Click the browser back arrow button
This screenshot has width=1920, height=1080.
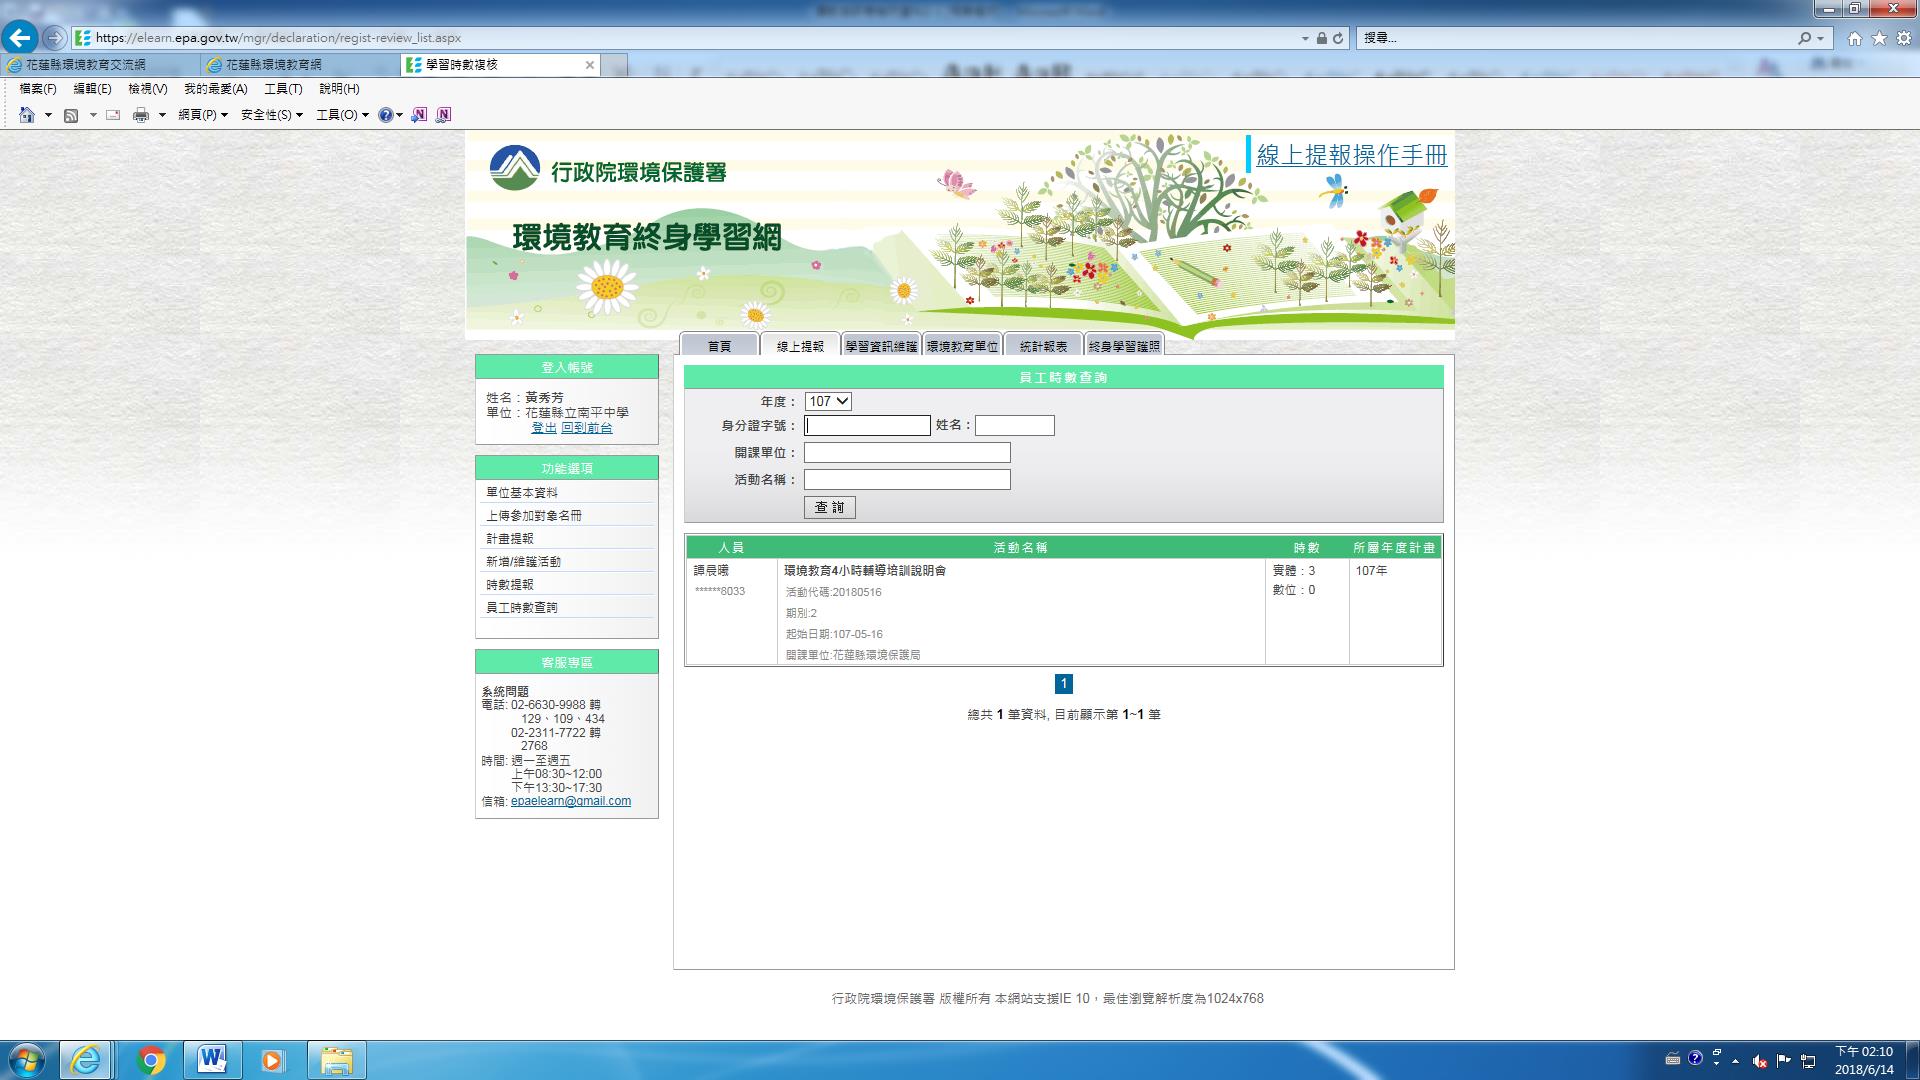[19, 38]
